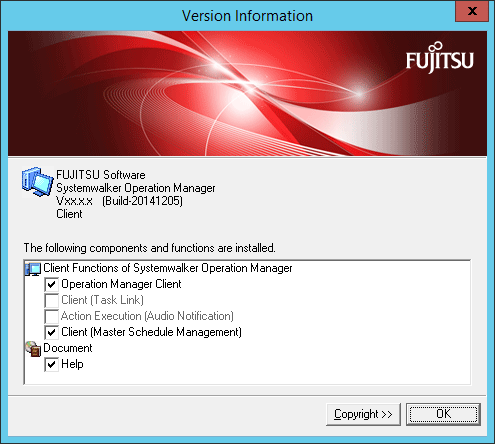
Task: Toggle Client (Master Schedule Management) checkbox
Action: coord(51,332)
